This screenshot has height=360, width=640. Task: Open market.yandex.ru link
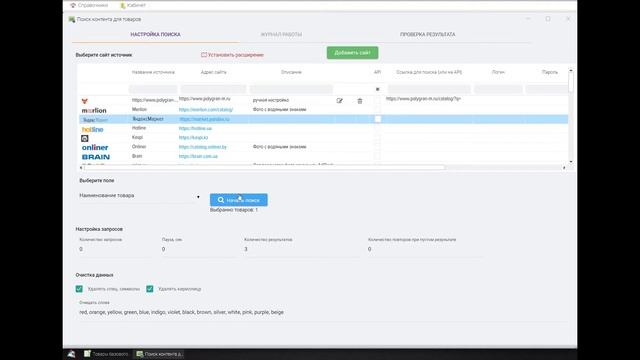204,119
